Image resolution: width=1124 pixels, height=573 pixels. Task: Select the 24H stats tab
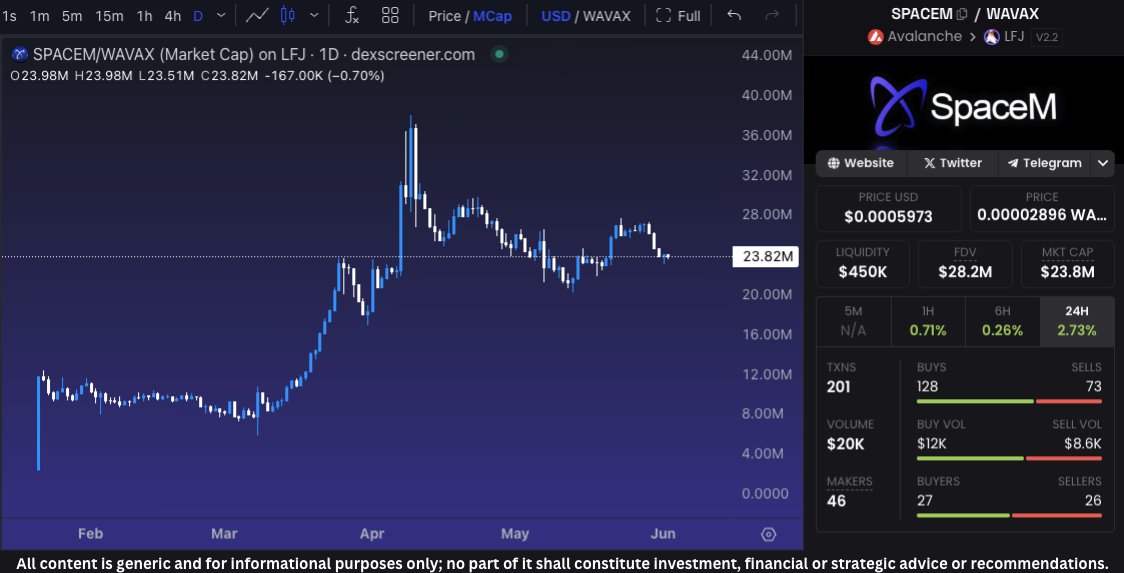[x=1077, y=321]
